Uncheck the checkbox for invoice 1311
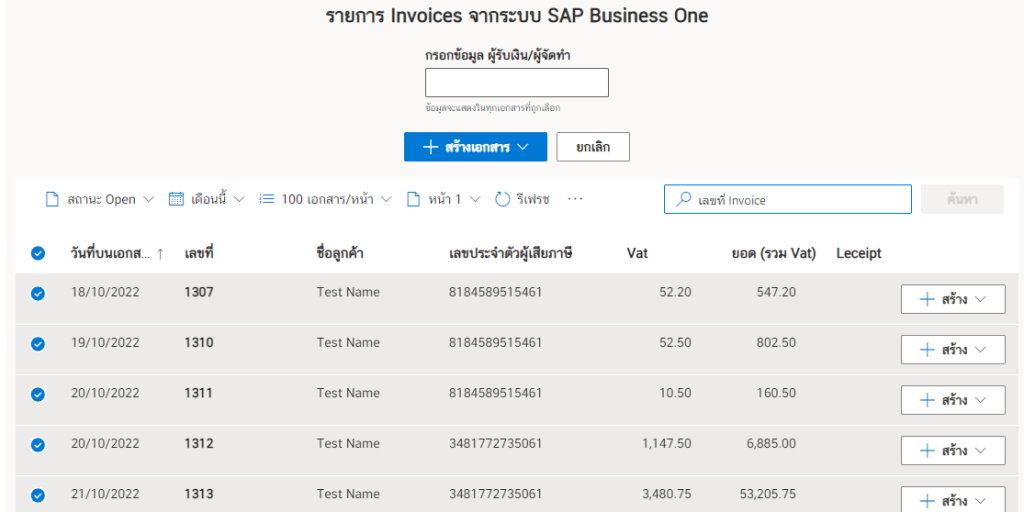This screenshot has width=1024, height=512. pyautogui.click(x=38, y=394)
